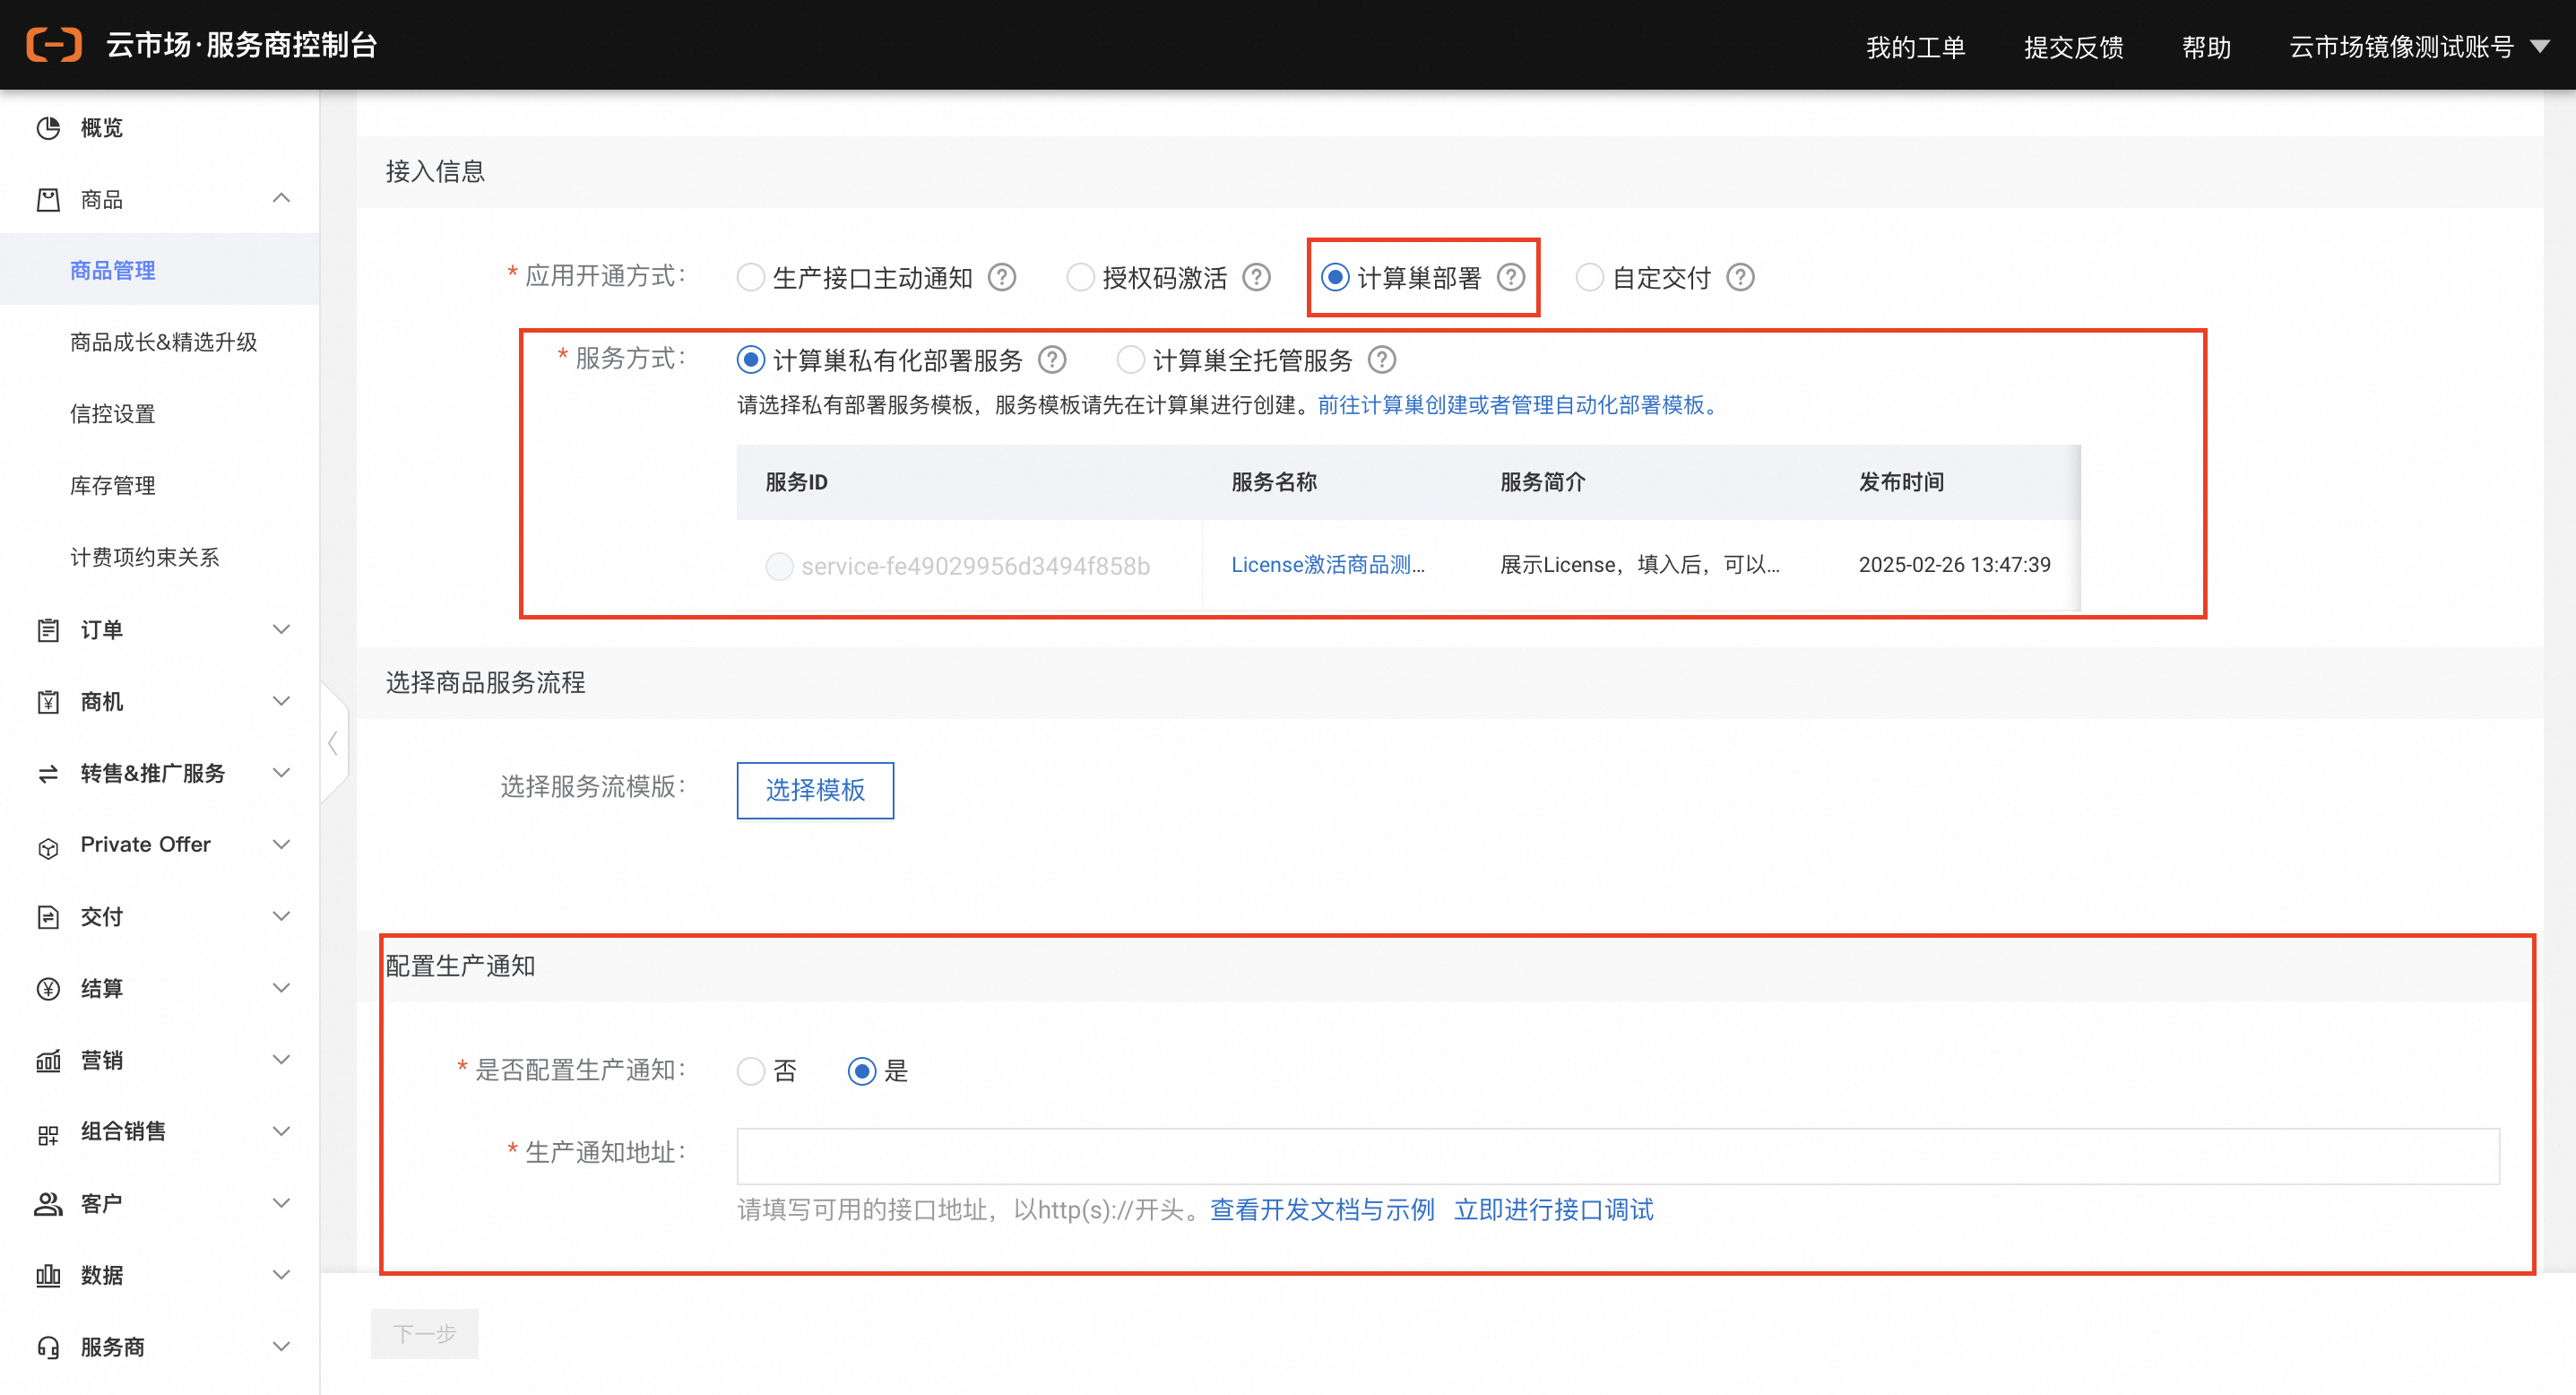Expand the 商机 menu chevron
Image resolution: width=2576 pixels, height=1395 pixels.
click(282, 701)
